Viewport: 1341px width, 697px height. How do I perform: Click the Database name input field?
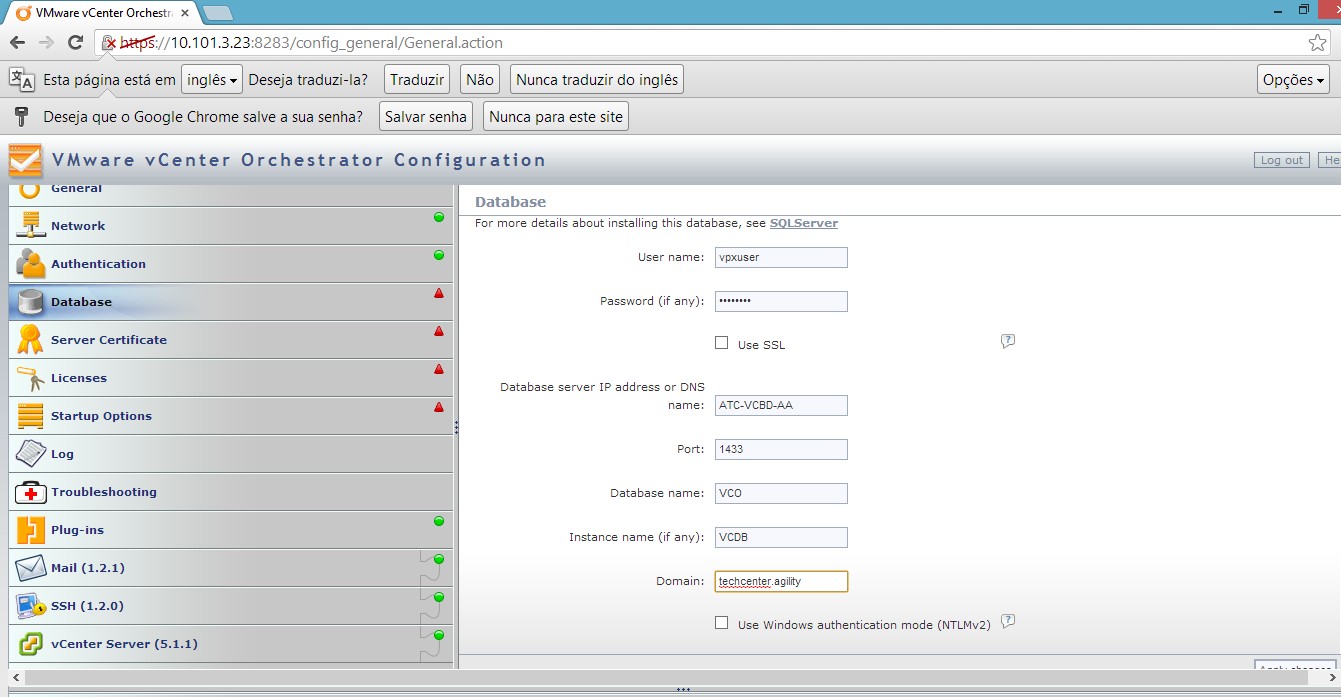[x=781, y=493]
